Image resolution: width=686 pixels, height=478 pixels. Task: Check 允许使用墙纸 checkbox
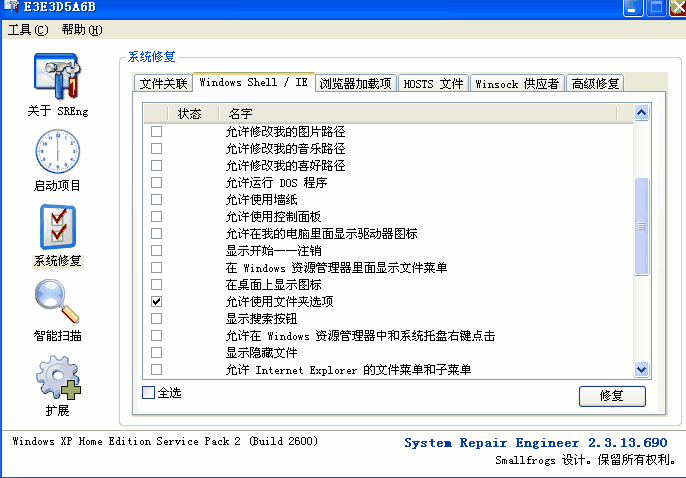tap(156, 199)
